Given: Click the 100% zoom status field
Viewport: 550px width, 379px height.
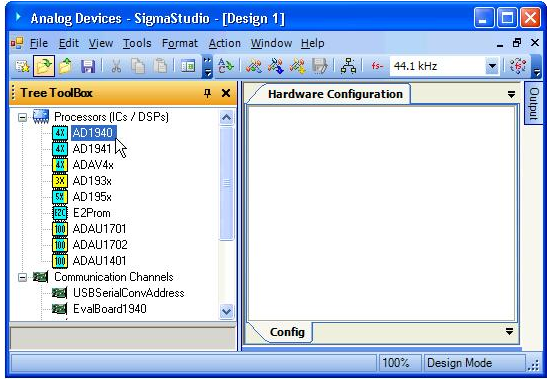Looking at the screenshot, I should click(x=400, y=363).
